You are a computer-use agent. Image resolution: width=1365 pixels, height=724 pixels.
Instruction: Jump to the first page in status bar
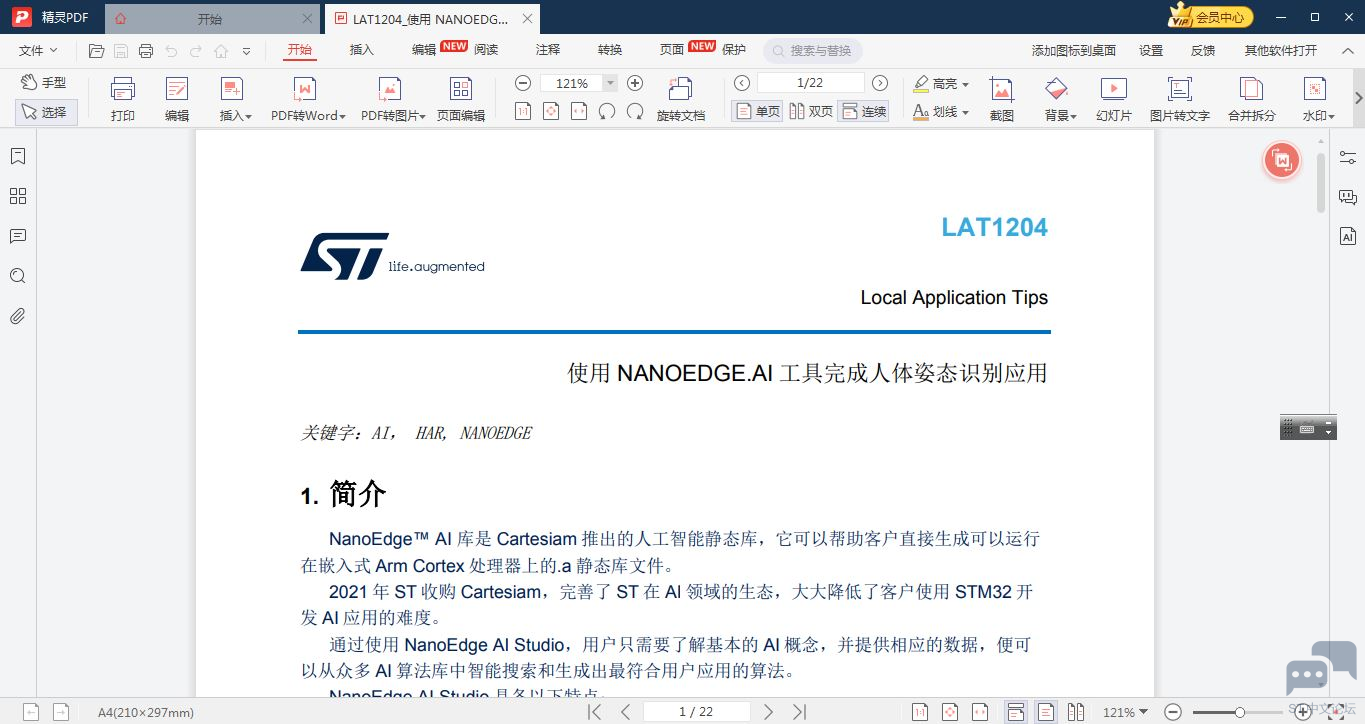(594, 712)
